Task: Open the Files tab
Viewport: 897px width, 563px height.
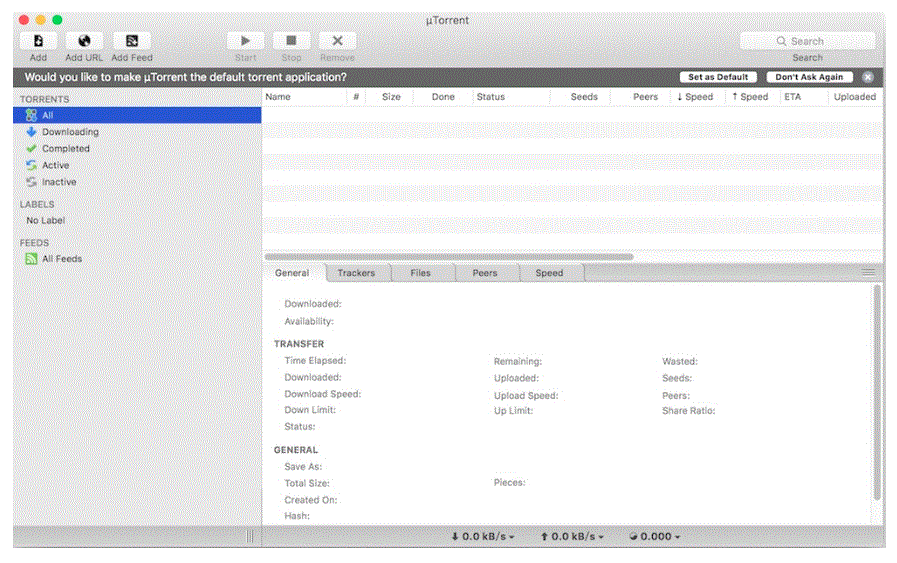Action: pos(420,273)
